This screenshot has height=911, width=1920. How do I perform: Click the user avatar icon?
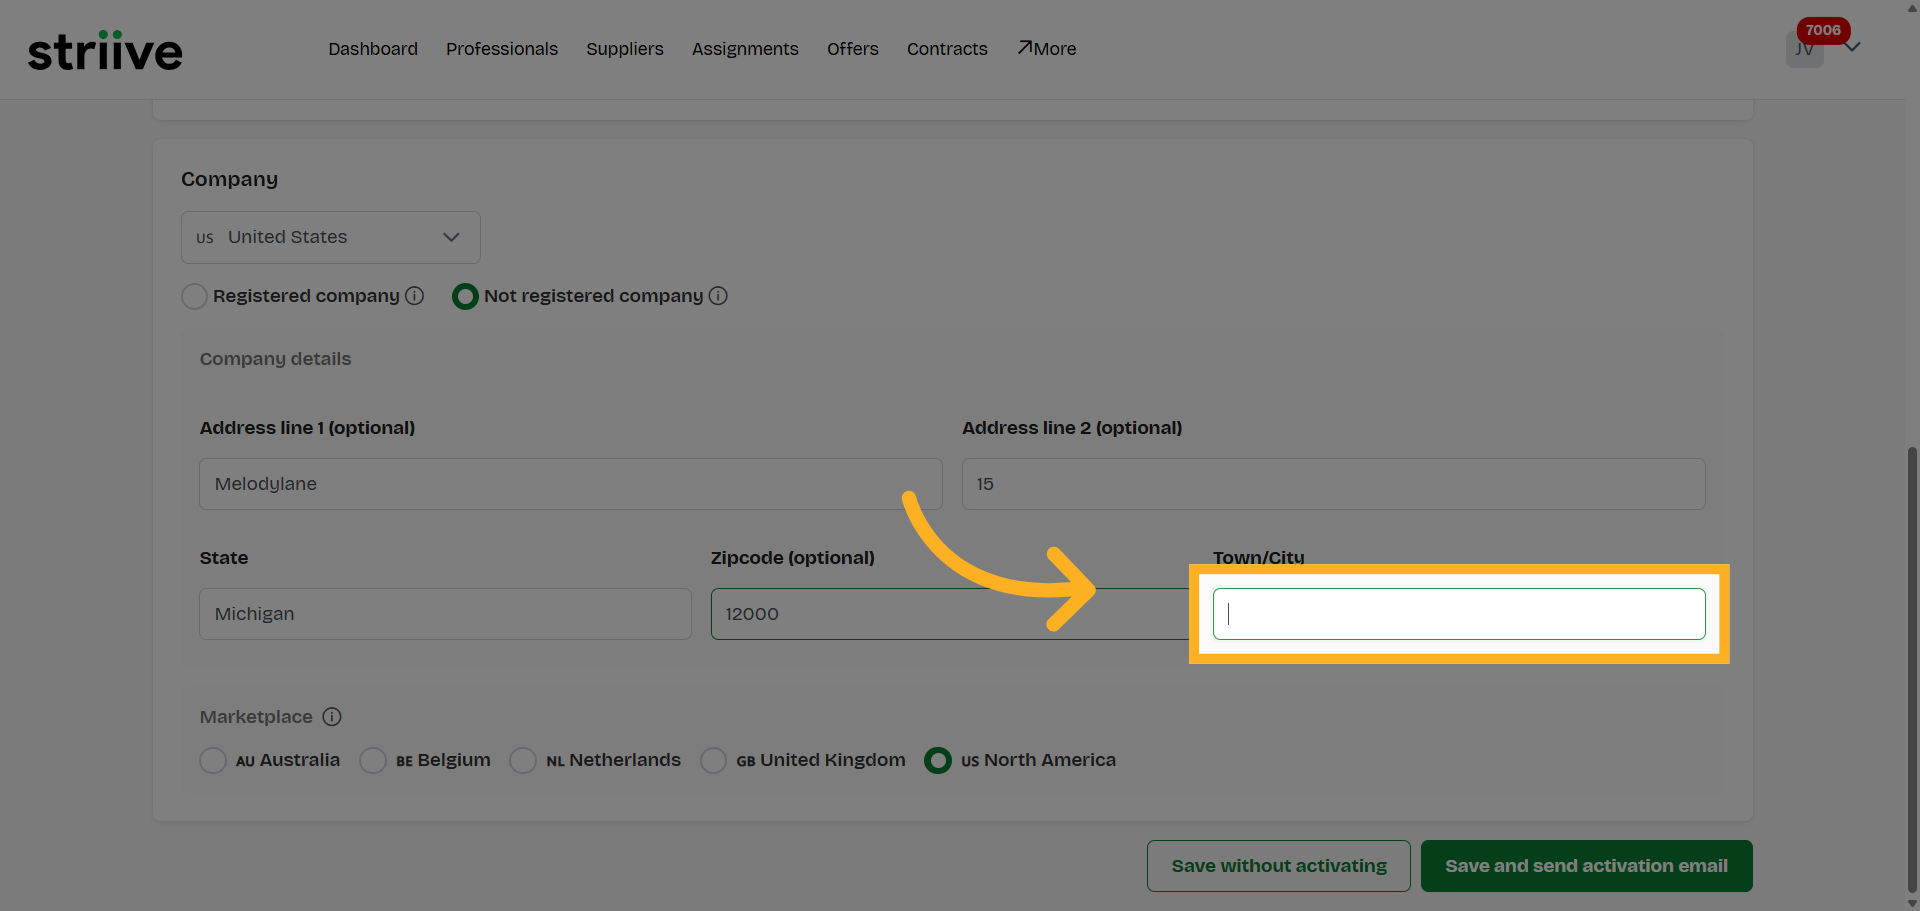(1804, 50)
